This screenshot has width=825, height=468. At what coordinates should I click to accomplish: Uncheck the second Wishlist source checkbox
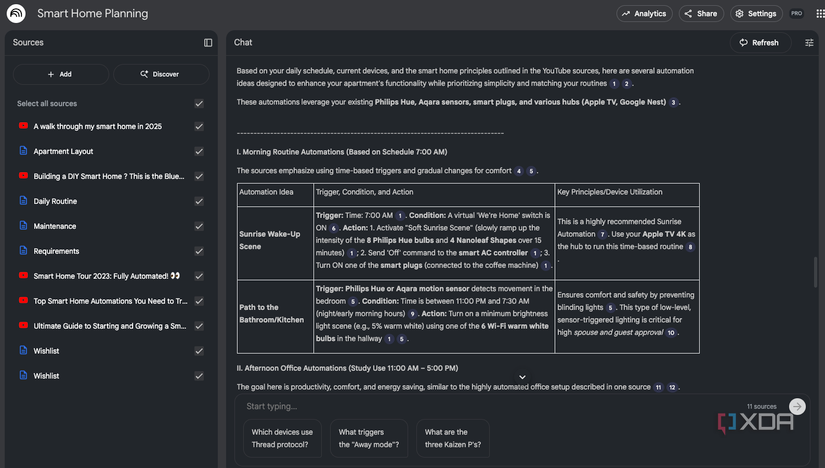(x=199, y=376)
